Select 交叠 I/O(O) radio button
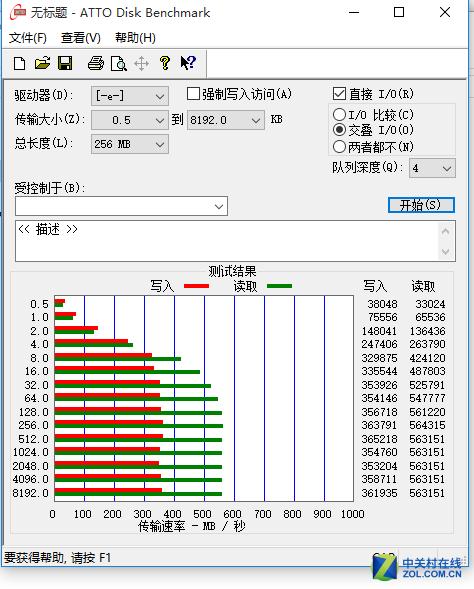The width and height of the screenshot is (474, 589). click(x=339, y=130)
